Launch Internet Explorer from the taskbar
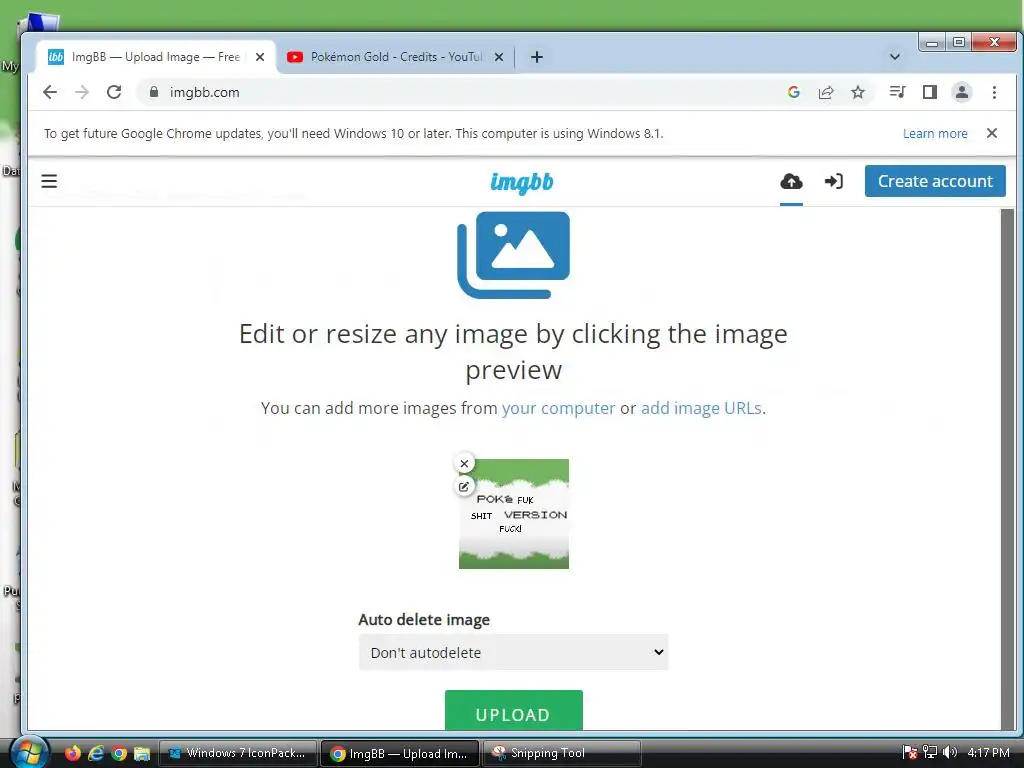The height and width of the screenshot is (768, 1024). click(x=96, y=753)
